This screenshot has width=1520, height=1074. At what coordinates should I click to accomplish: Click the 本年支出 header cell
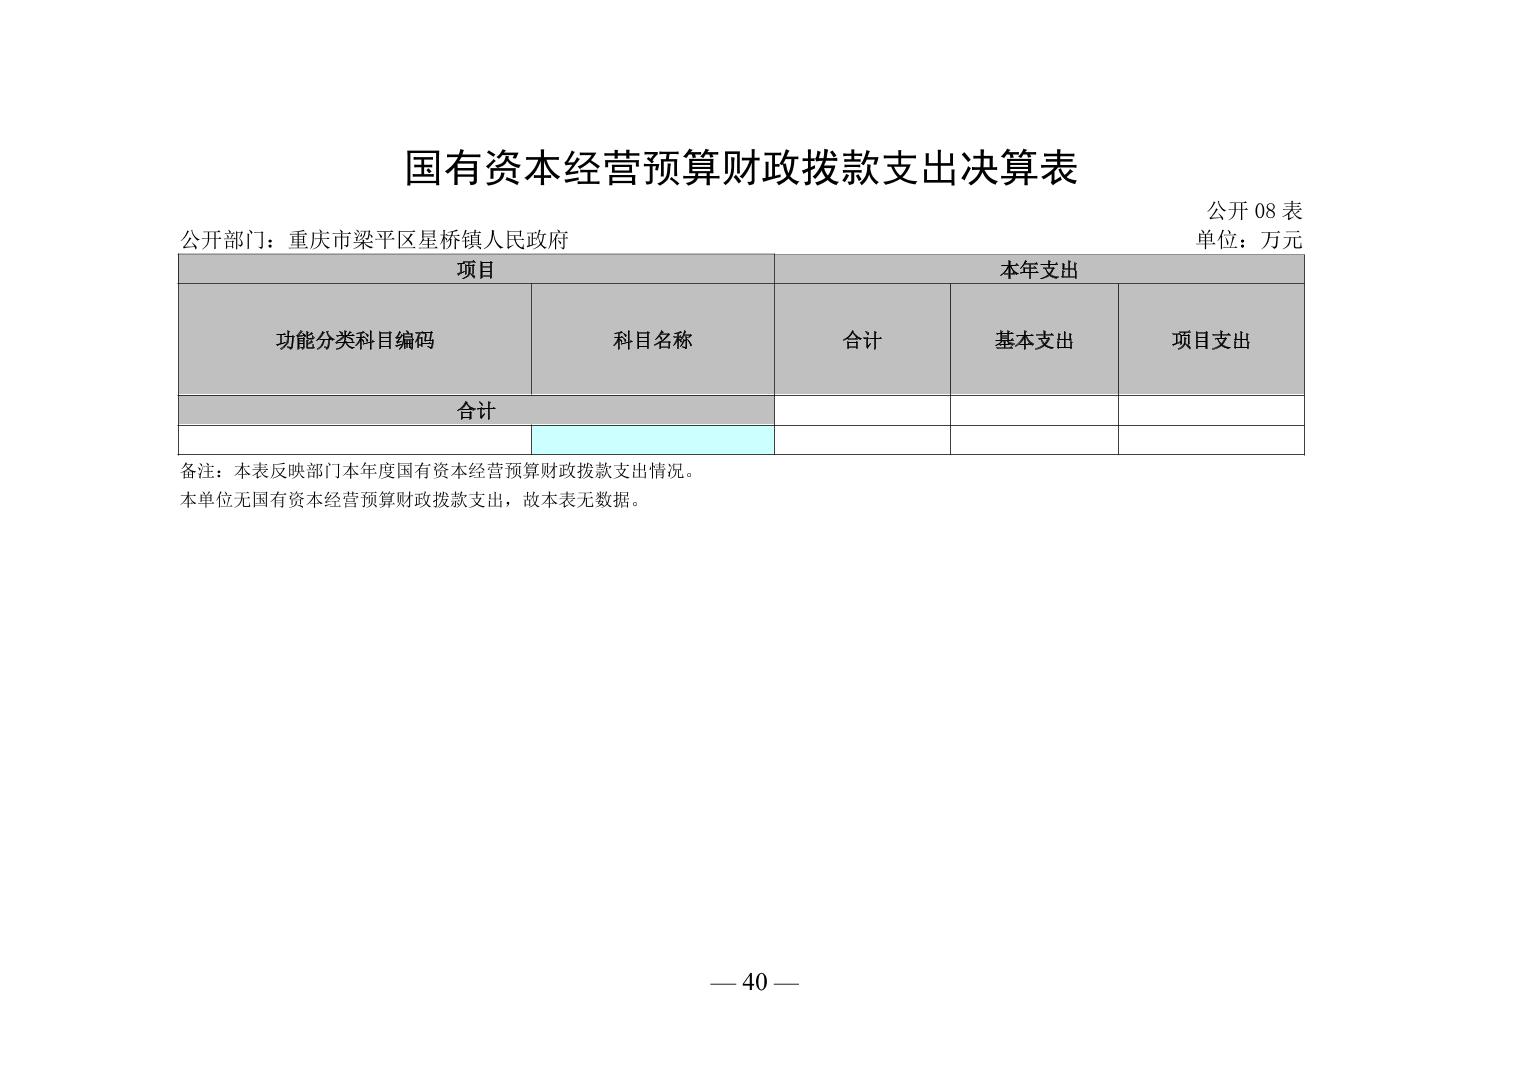(1039, 270)
